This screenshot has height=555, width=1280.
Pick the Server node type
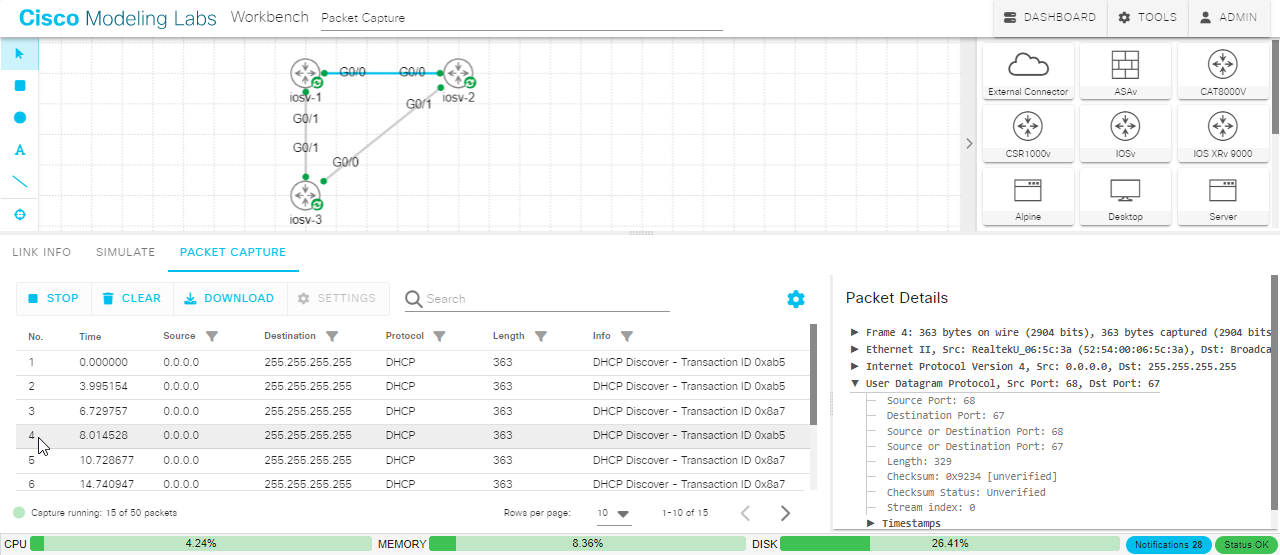pos(1222,196)
